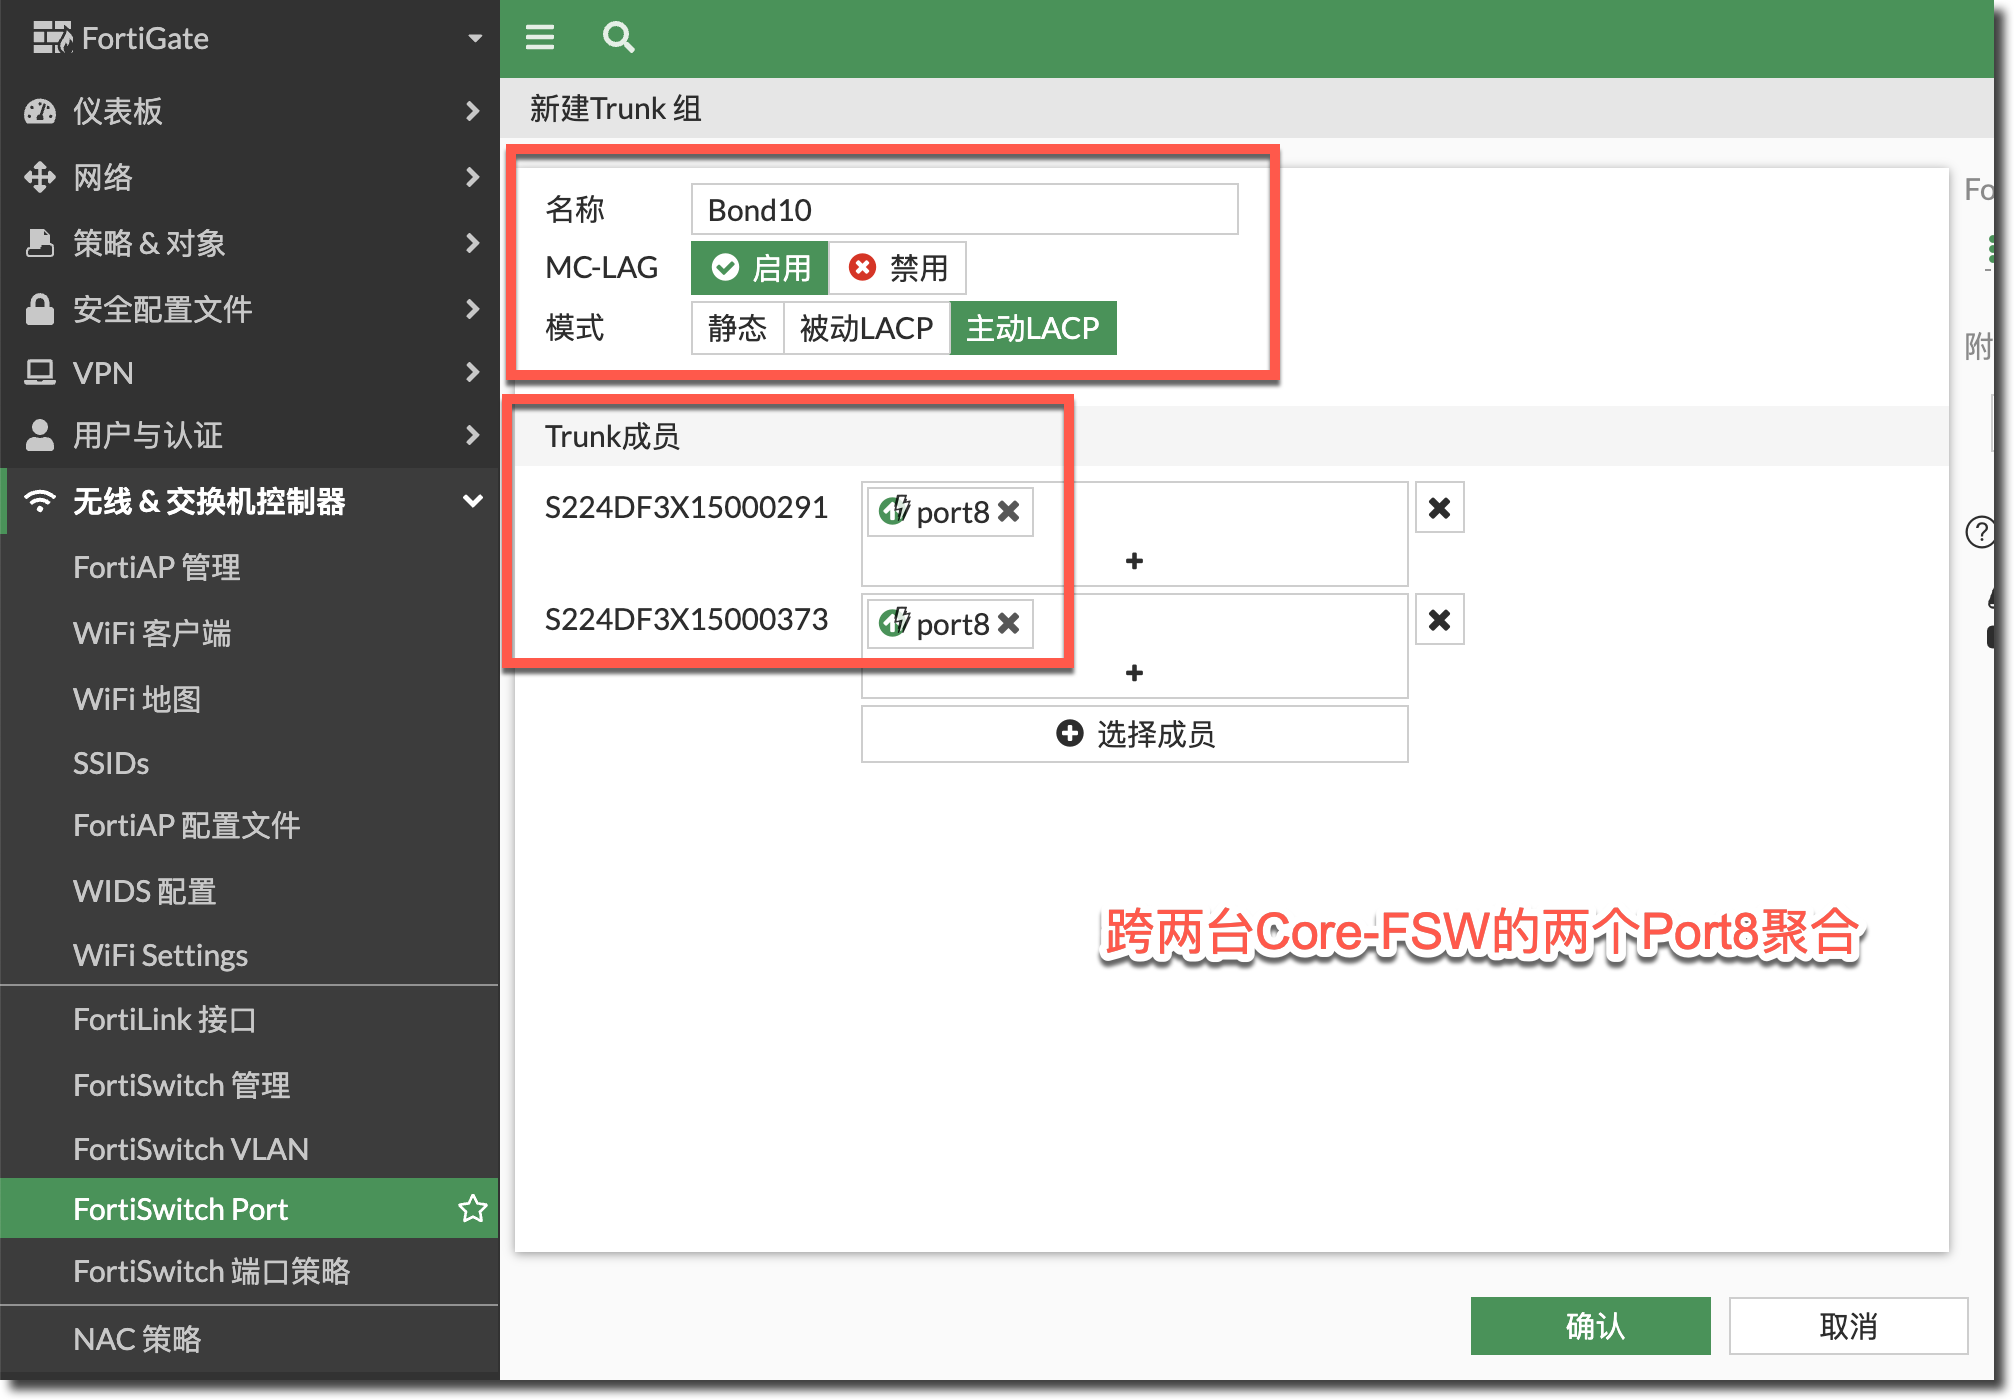Disable MC-LAG with 禁用 option
This screenshot has width=2014, height=1400.
pos(898,268)
